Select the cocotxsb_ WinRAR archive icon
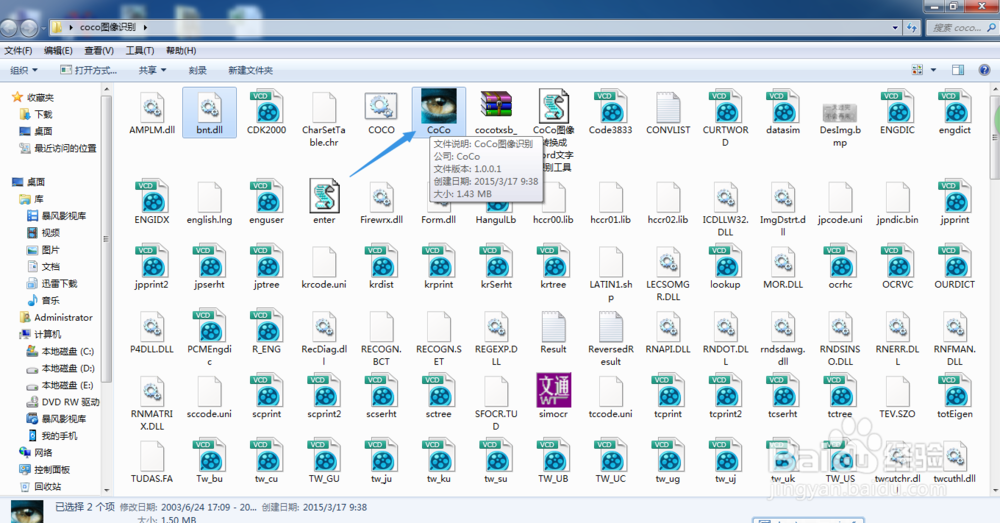 click(x=496, y=107)
